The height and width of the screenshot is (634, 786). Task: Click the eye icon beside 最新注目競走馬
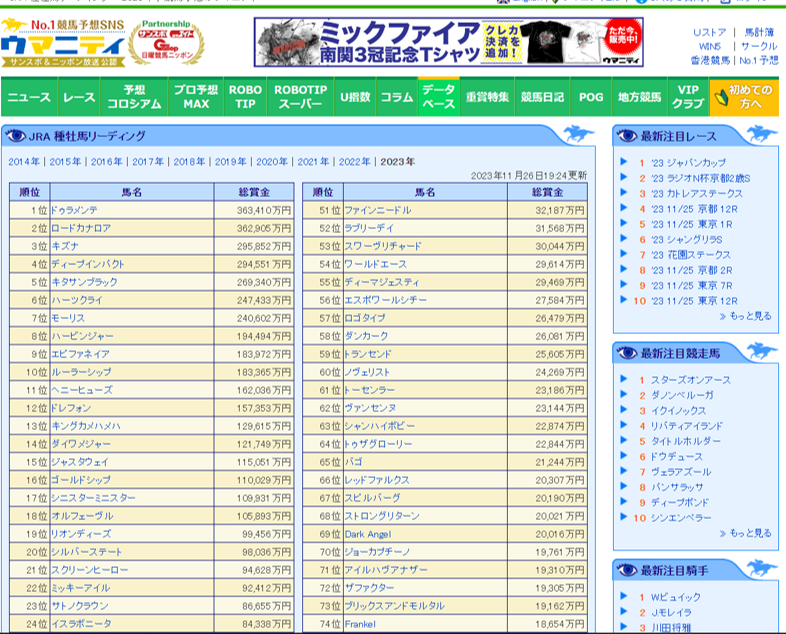[627, 353]
